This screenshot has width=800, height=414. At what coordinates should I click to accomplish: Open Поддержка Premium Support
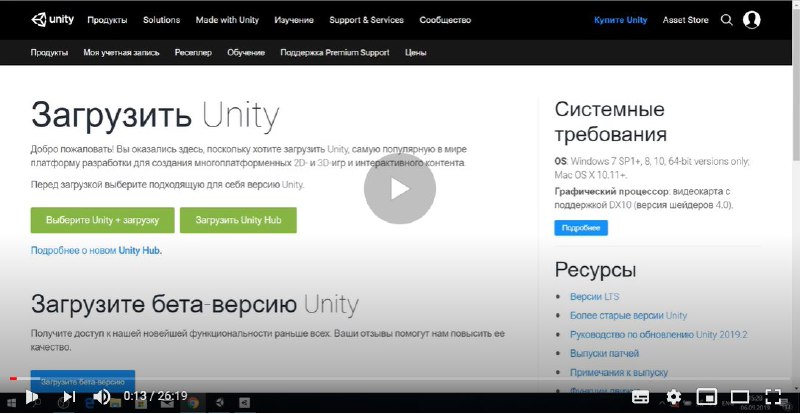click(x=335, y=53)
